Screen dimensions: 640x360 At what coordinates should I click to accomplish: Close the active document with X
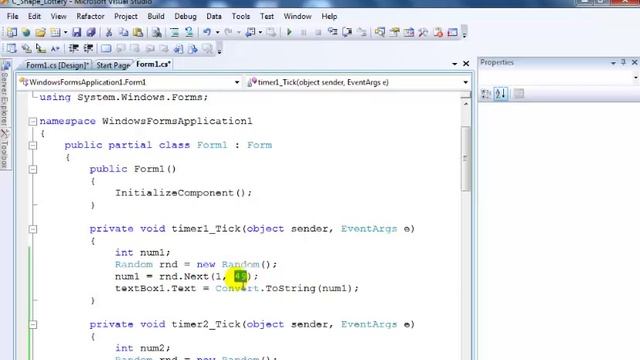tap(466, 64)
